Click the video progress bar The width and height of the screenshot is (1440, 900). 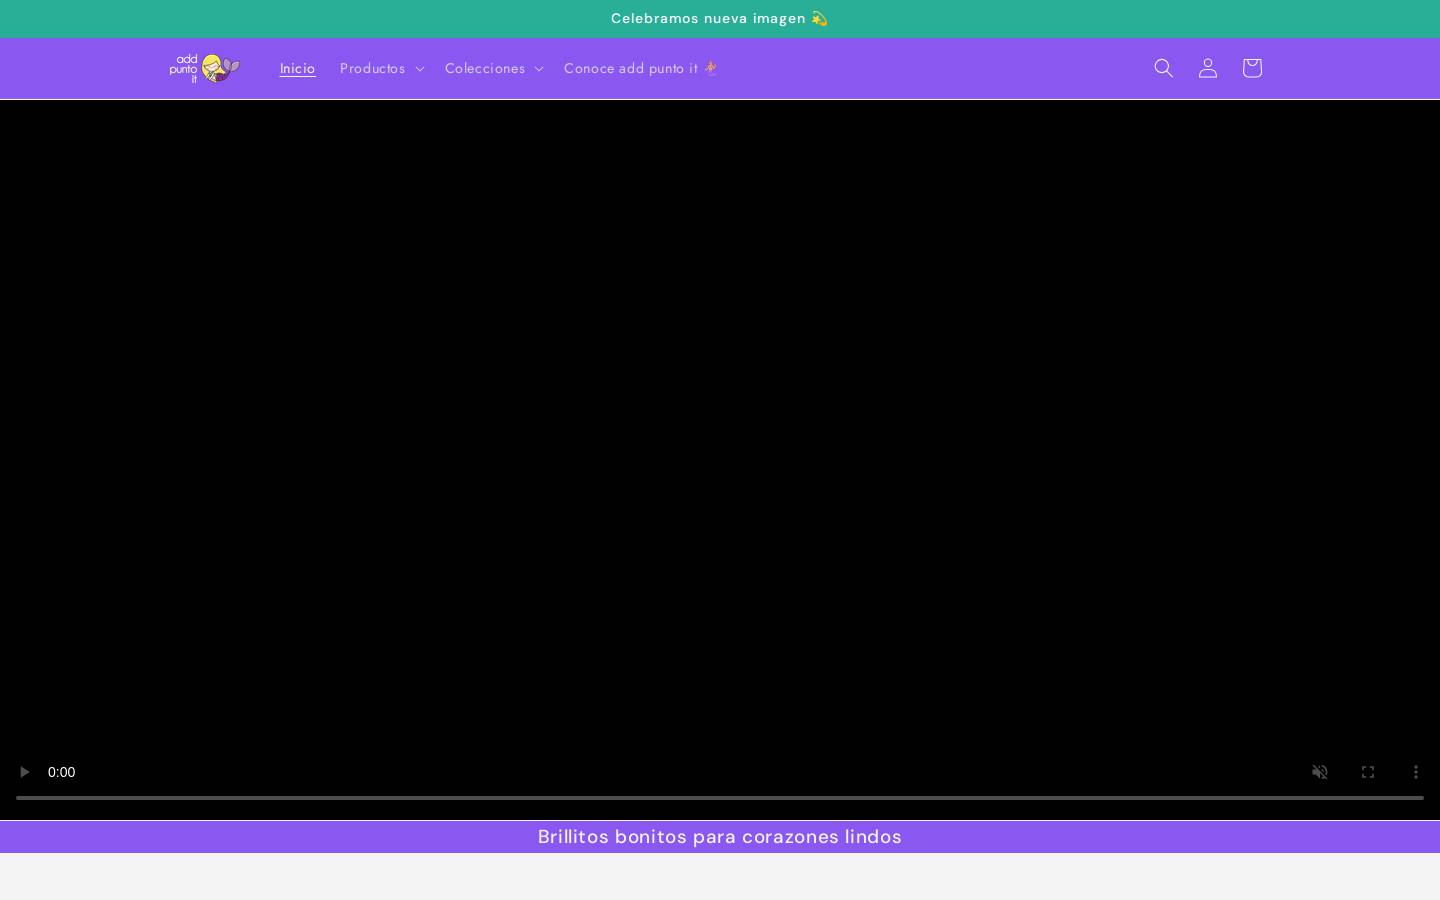tap(720, 798)
